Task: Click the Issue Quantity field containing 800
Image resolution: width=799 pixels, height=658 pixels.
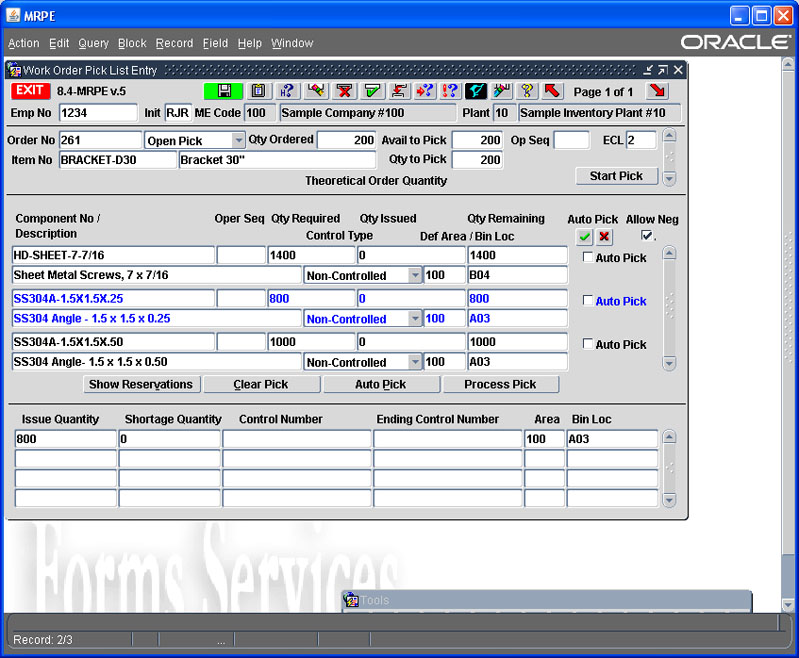Action: pos(66,439)
